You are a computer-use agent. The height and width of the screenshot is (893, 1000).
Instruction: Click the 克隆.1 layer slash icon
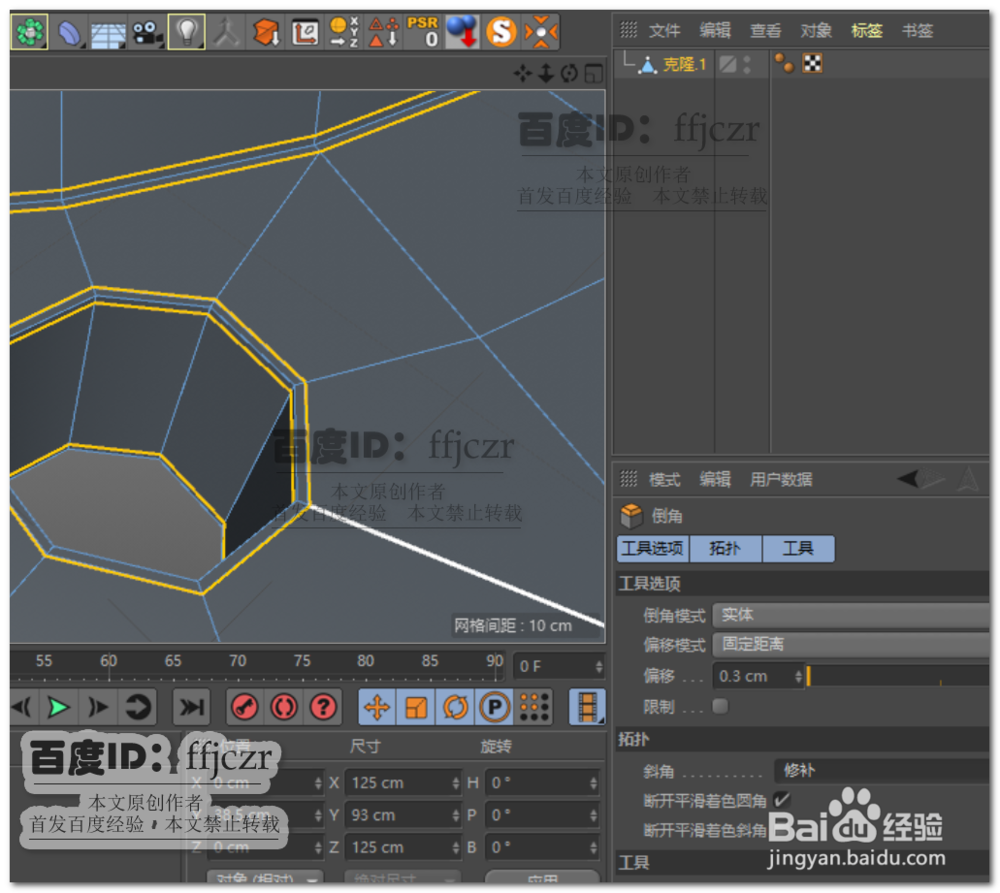point(727,64)
